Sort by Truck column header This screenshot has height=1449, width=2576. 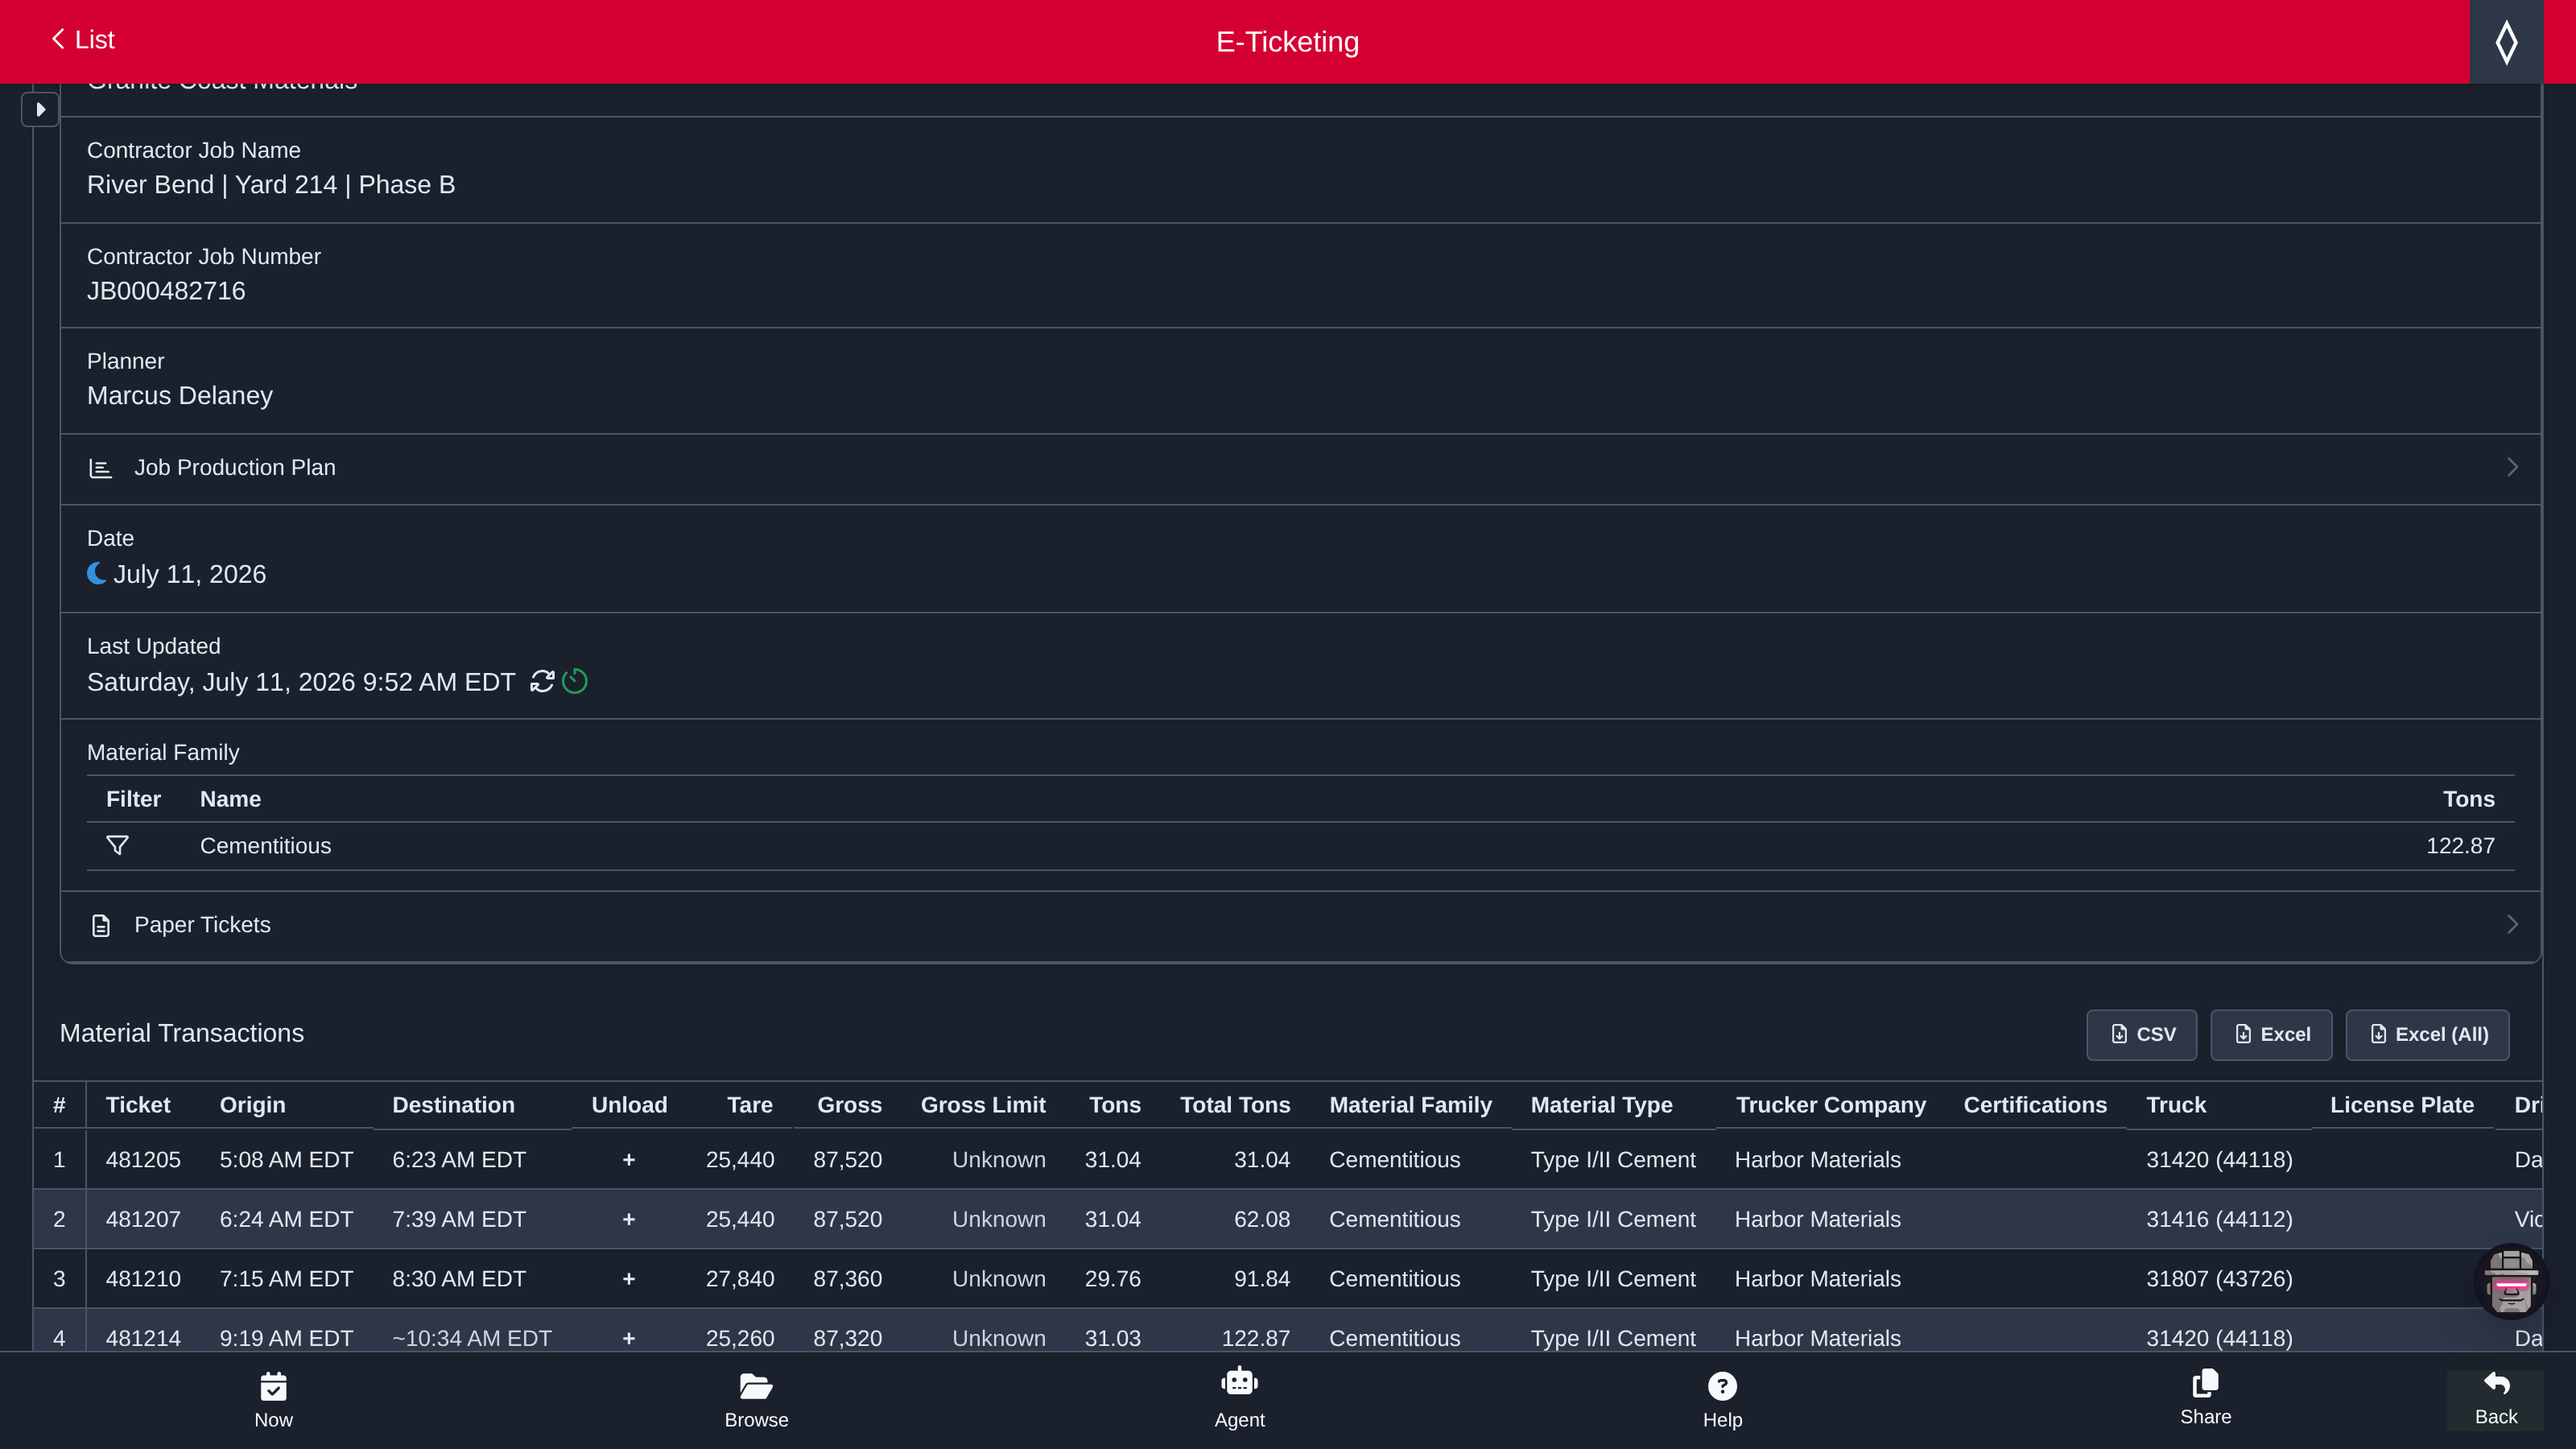pyautogui.click(x=2176, y=1105)
